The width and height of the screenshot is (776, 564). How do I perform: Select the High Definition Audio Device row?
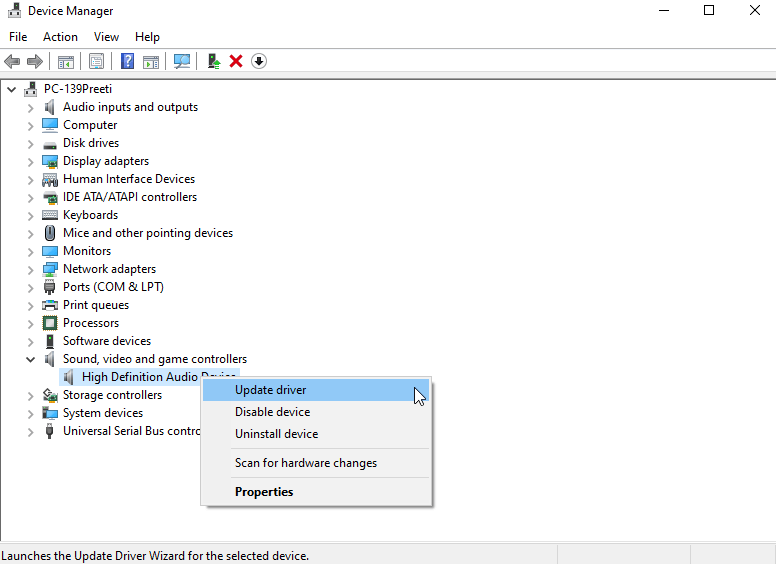149,377
